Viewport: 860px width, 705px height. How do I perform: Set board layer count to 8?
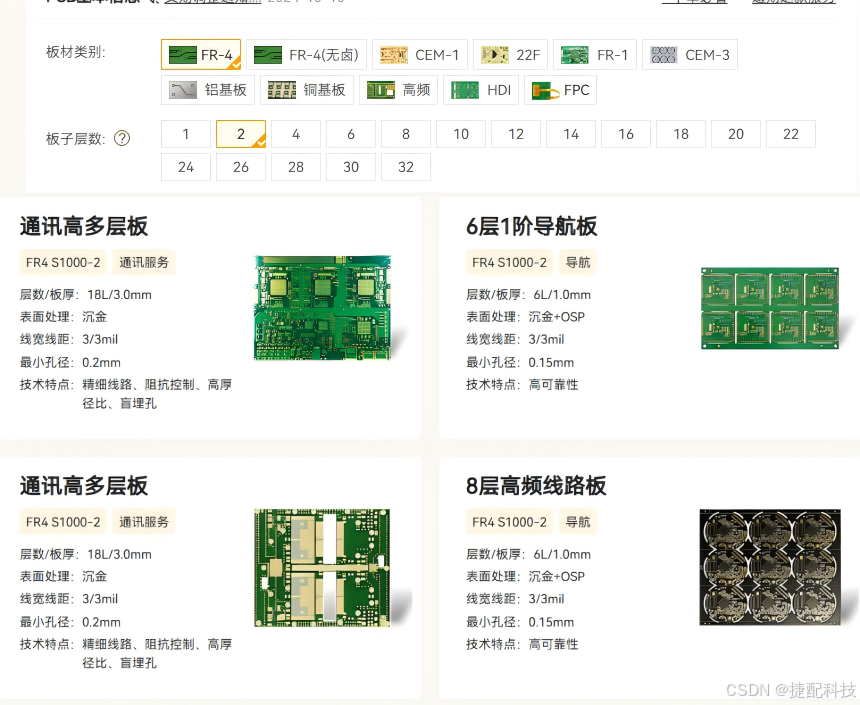point(406,134)
